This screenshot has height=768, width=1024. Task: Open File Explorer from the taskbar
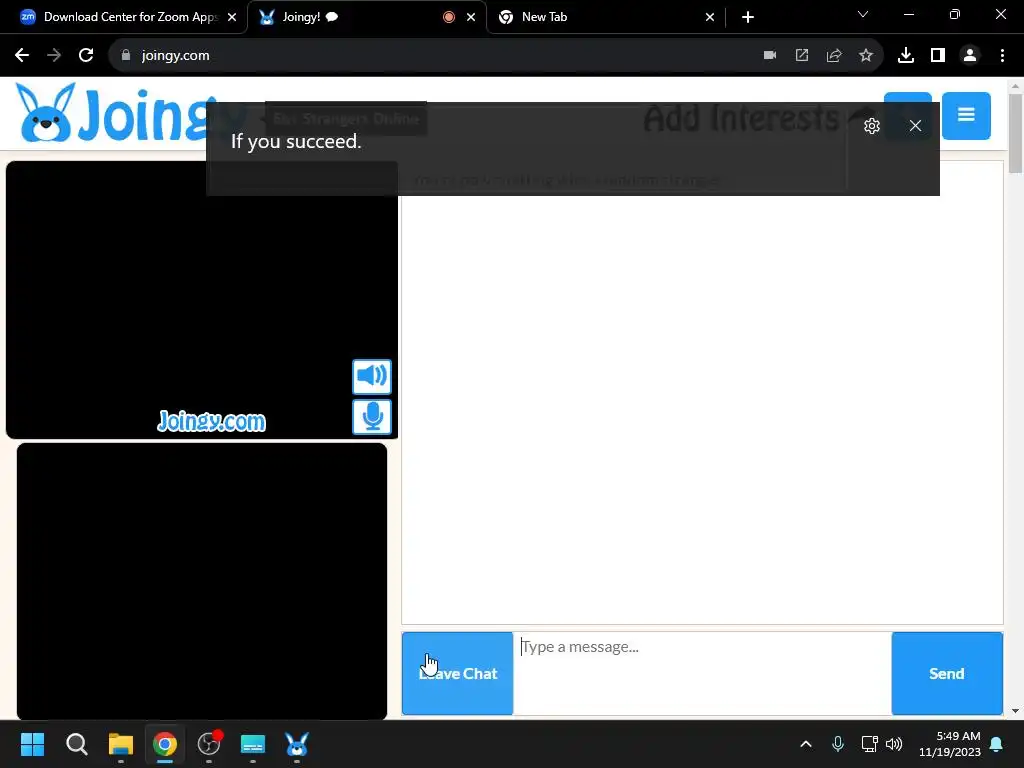pos(121,744)
